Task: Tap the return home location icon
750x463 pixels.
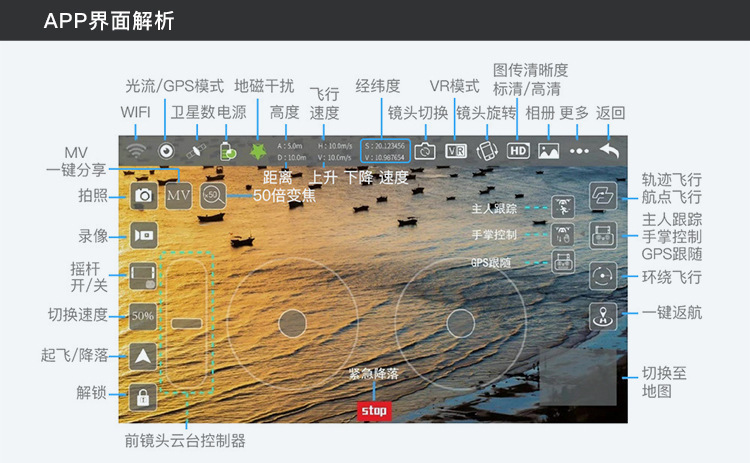Action: click(603, 316)
